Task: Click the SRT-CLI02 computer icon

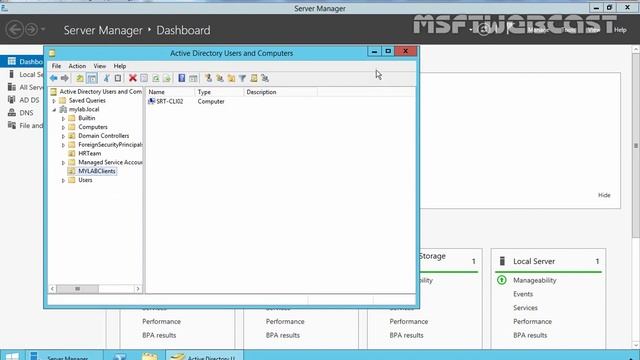Action: pyautogui.click(x=151, y=101)
